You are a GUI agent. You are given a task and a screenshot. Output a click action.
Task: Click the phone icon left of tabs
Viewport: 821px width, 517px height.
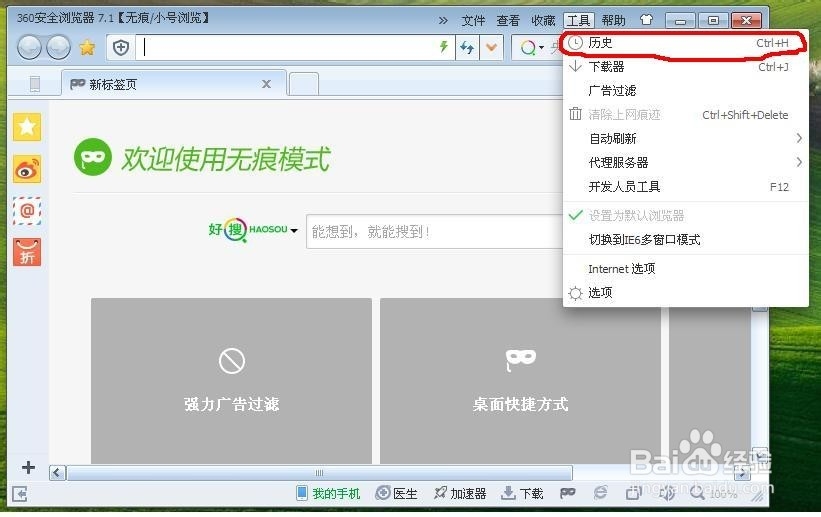click(35, 84)
